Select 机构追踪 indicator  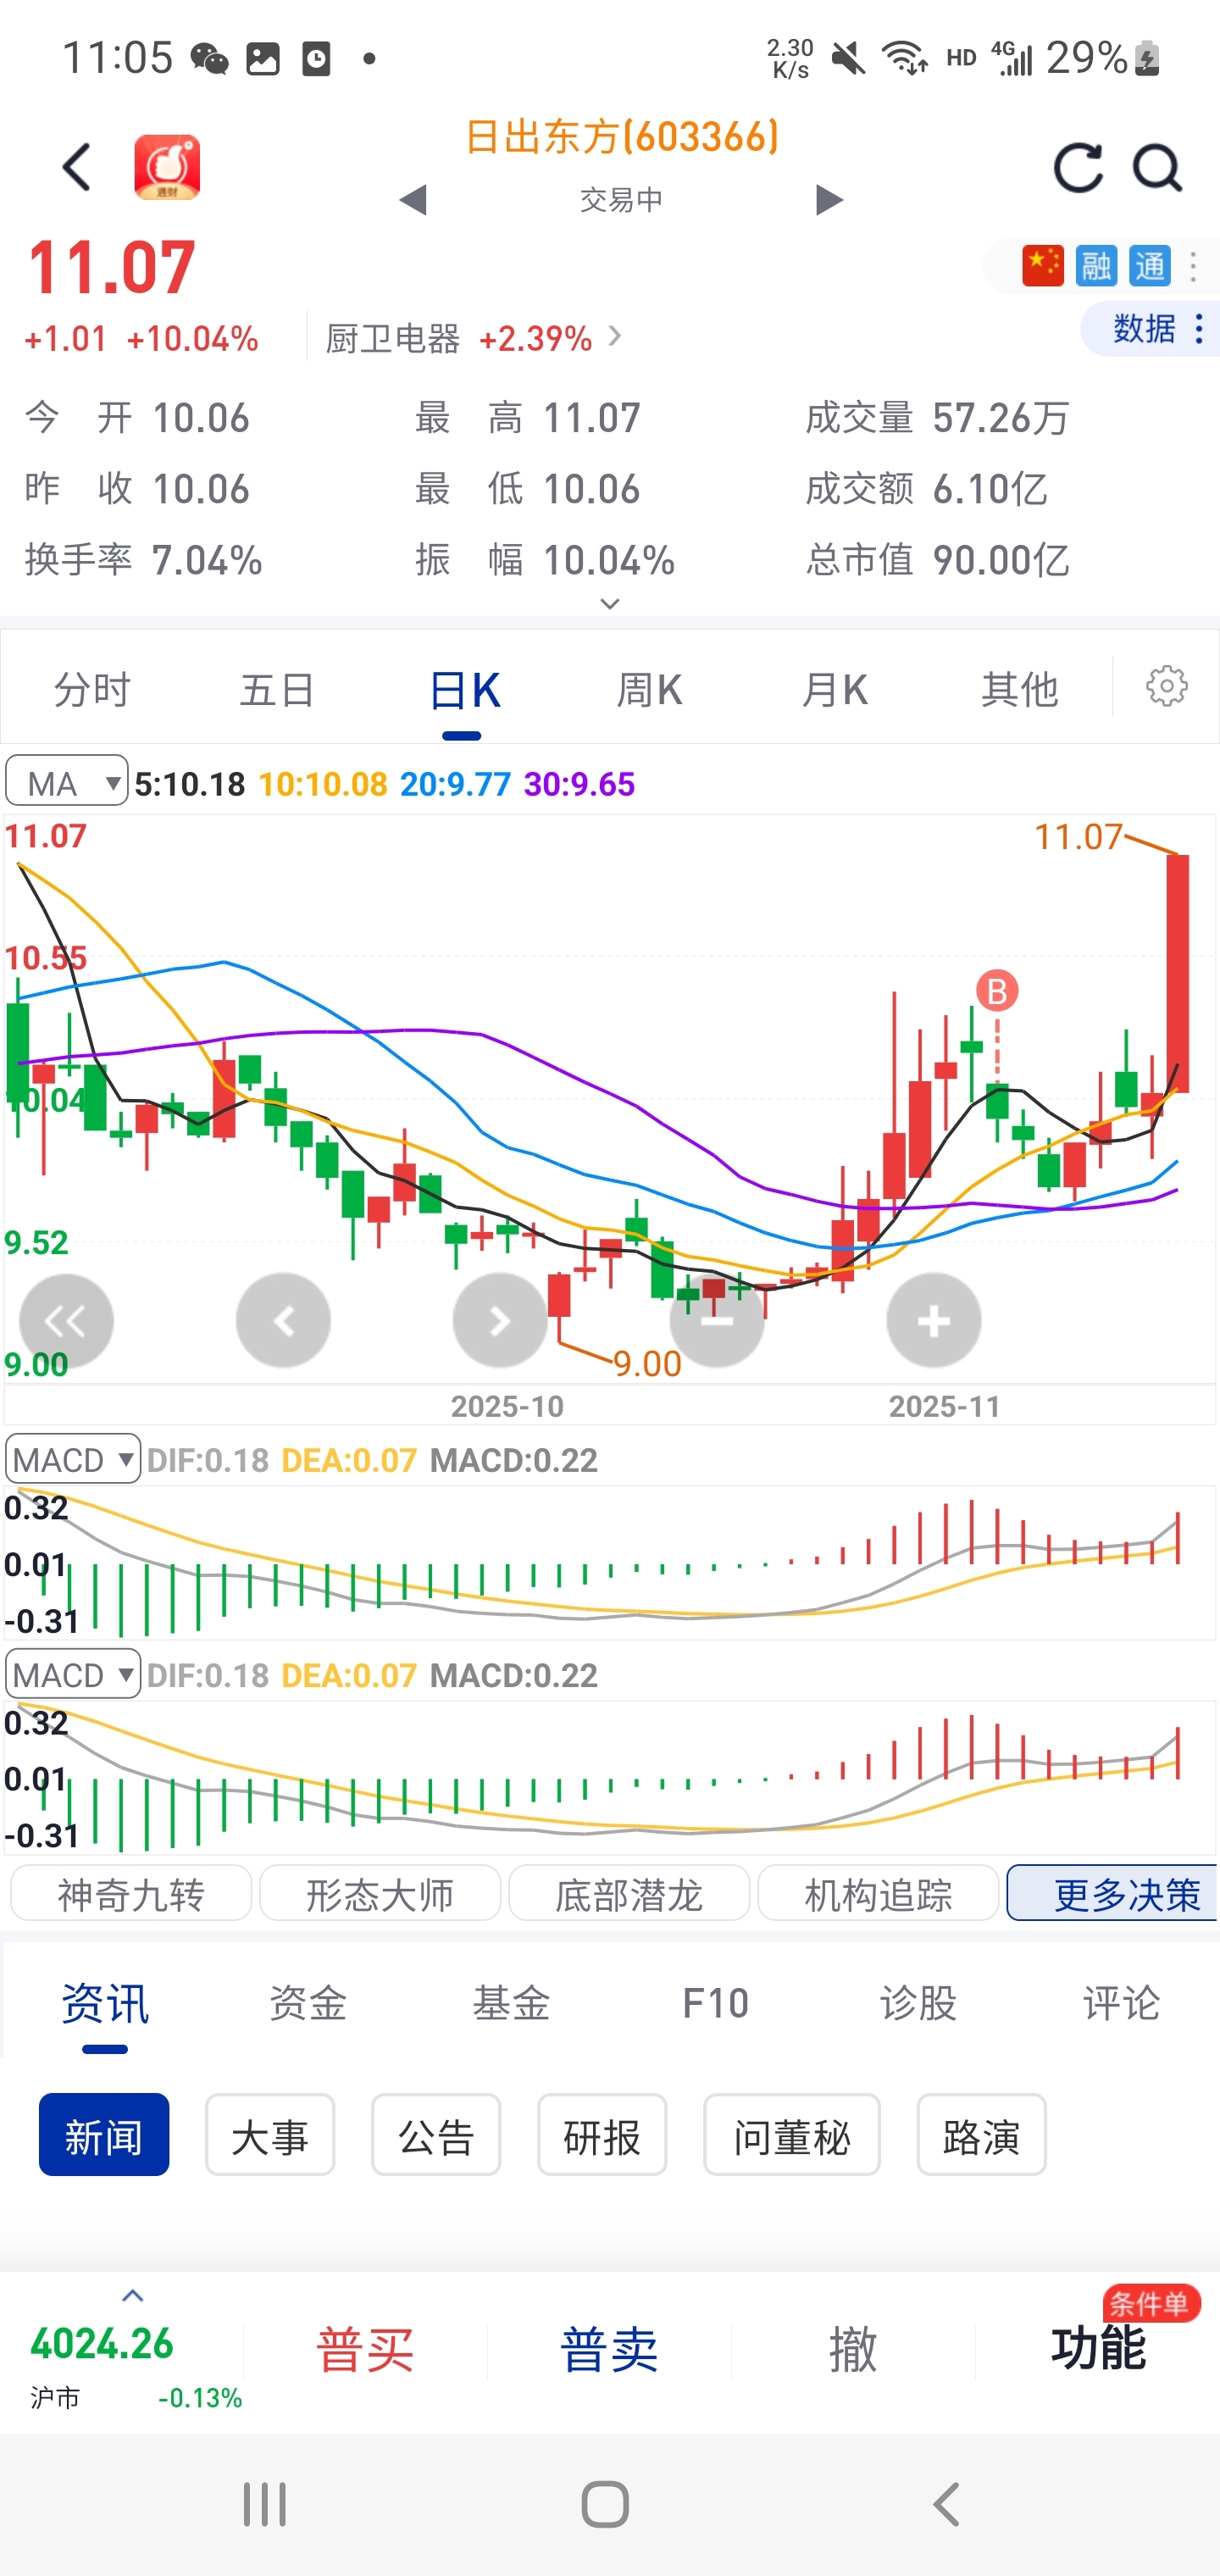click(878, 1893)
